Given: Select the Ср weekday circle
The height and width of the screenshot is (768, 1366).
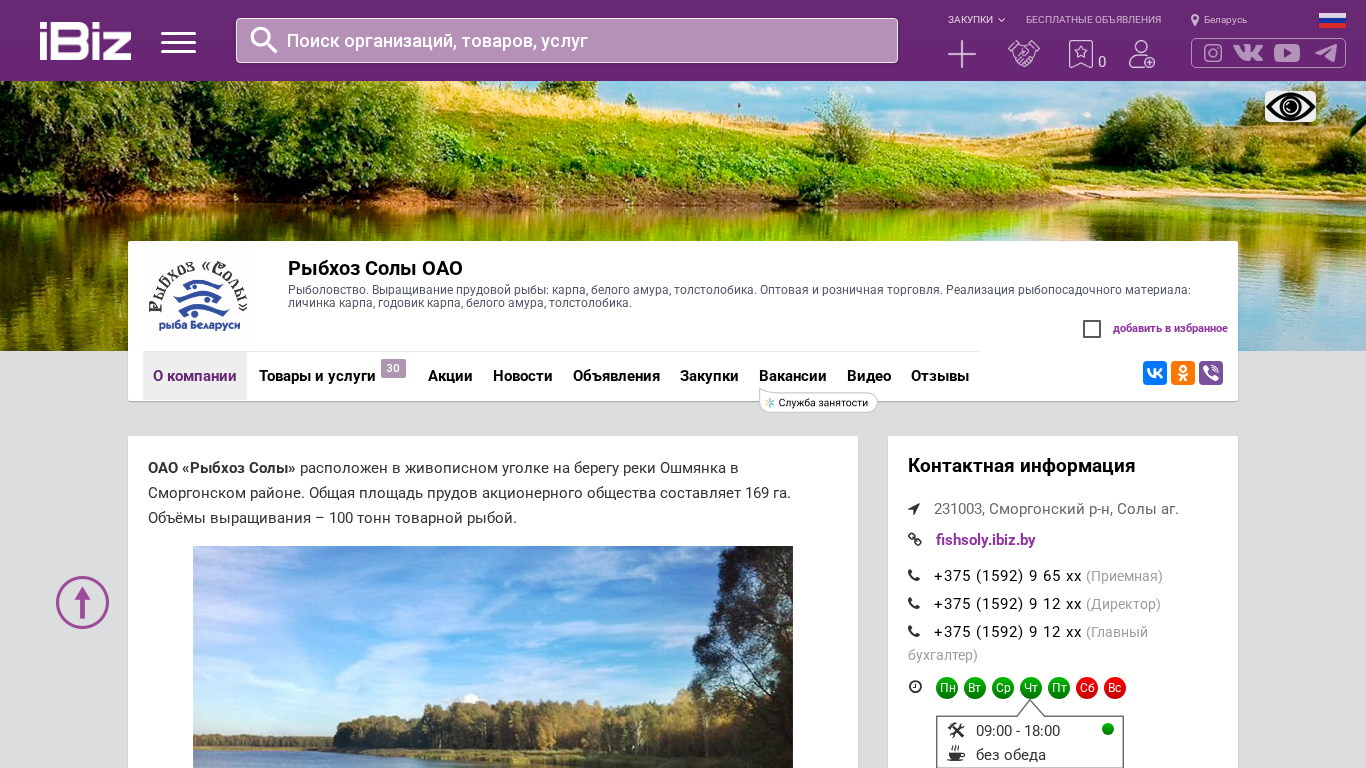Looking at the screenshot, I should click(x=1003, y=688).
